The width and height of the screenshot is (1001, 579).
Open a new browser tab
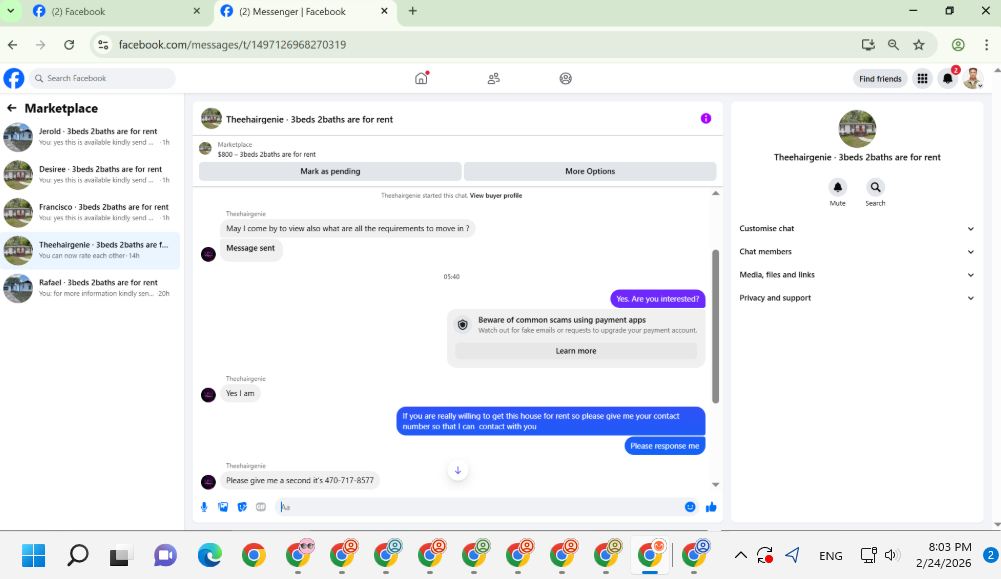412,11
